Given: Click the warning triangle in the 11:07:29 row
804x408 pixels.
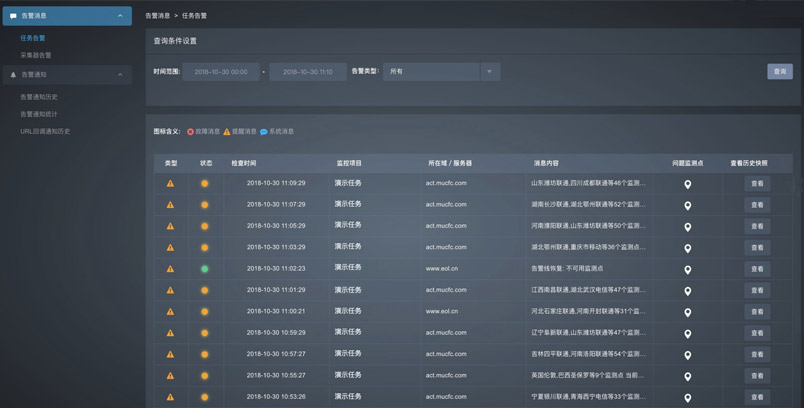Looking at the screenshot, I should (x=170, y=205).
